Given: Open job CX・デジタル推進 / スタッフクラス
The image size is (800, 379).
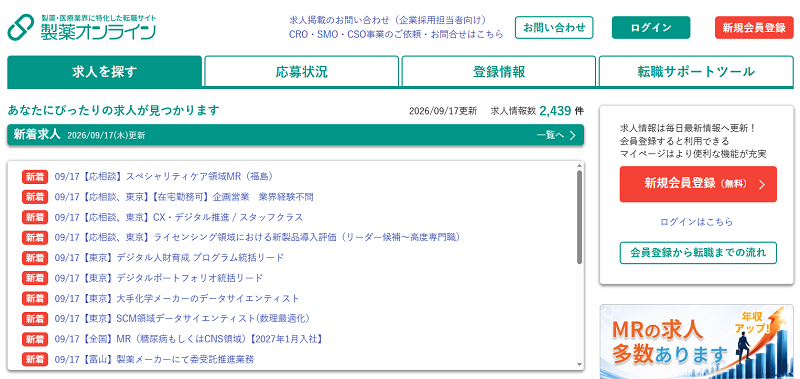Looking at the screenshot, I should click(x=179, y=217).
